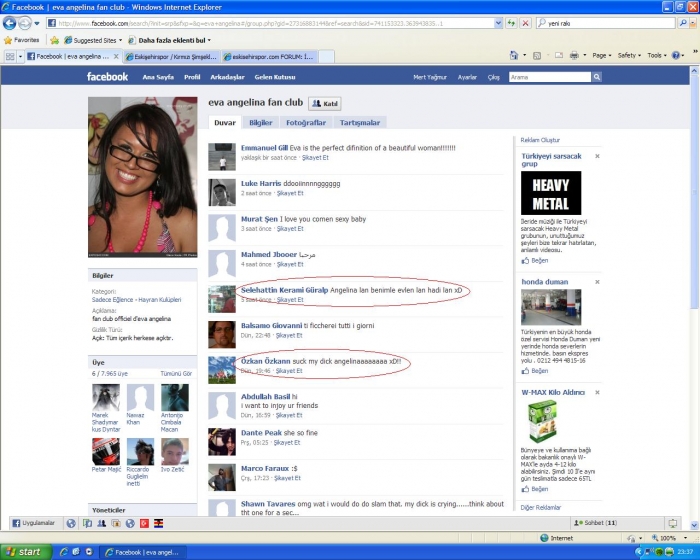
Task: Click the IE Home icon in command bar
Action: click(x=514, y=55)
